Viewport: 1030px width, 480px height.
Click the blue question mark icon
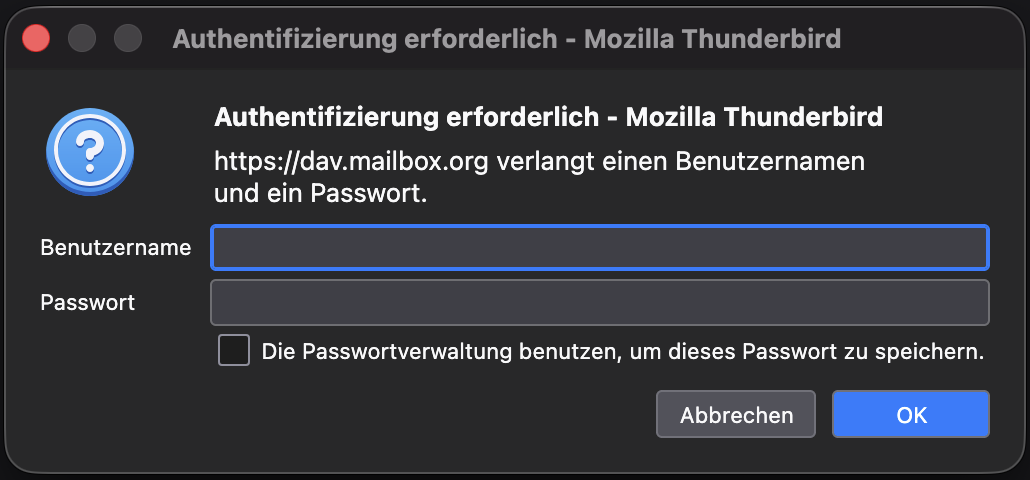89,151
